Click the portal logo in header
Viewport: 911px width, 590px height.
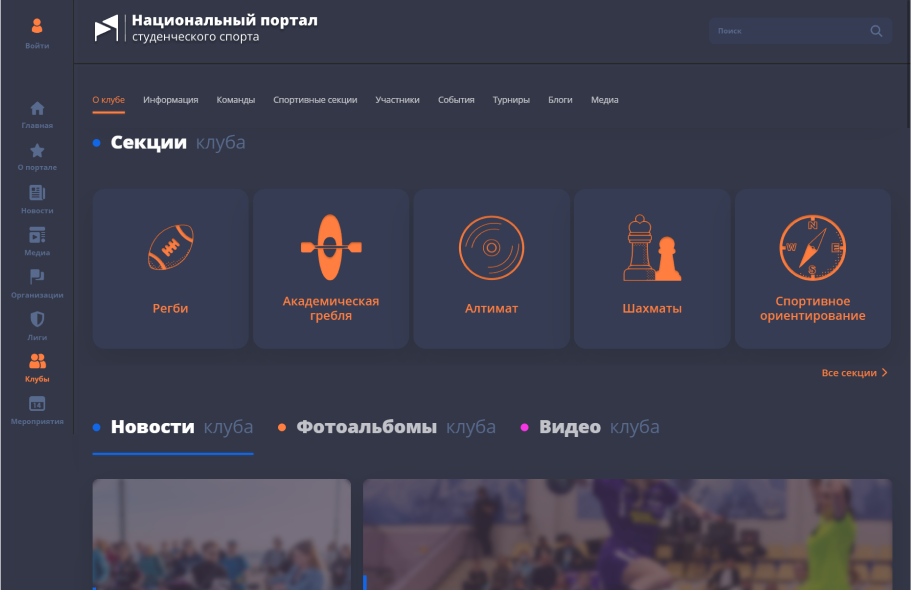106,29
